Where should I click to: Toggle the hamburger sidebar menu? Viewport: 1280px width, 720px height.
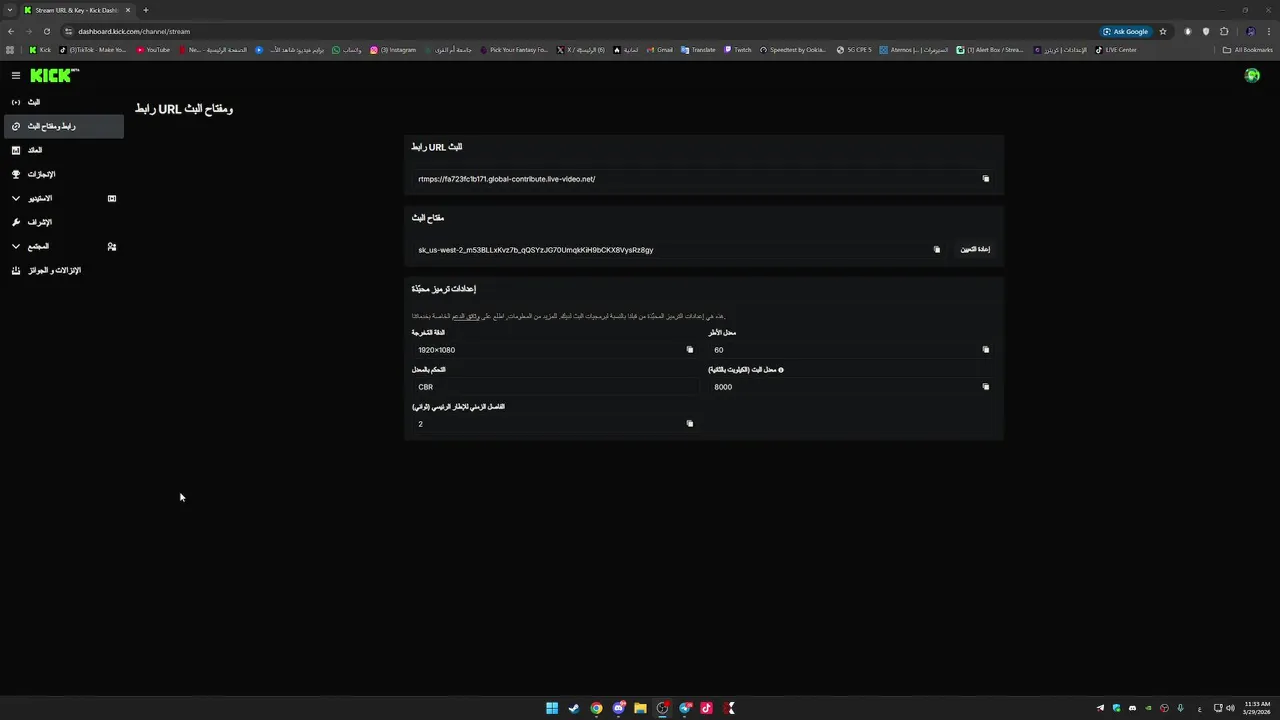tap(16, 75)
